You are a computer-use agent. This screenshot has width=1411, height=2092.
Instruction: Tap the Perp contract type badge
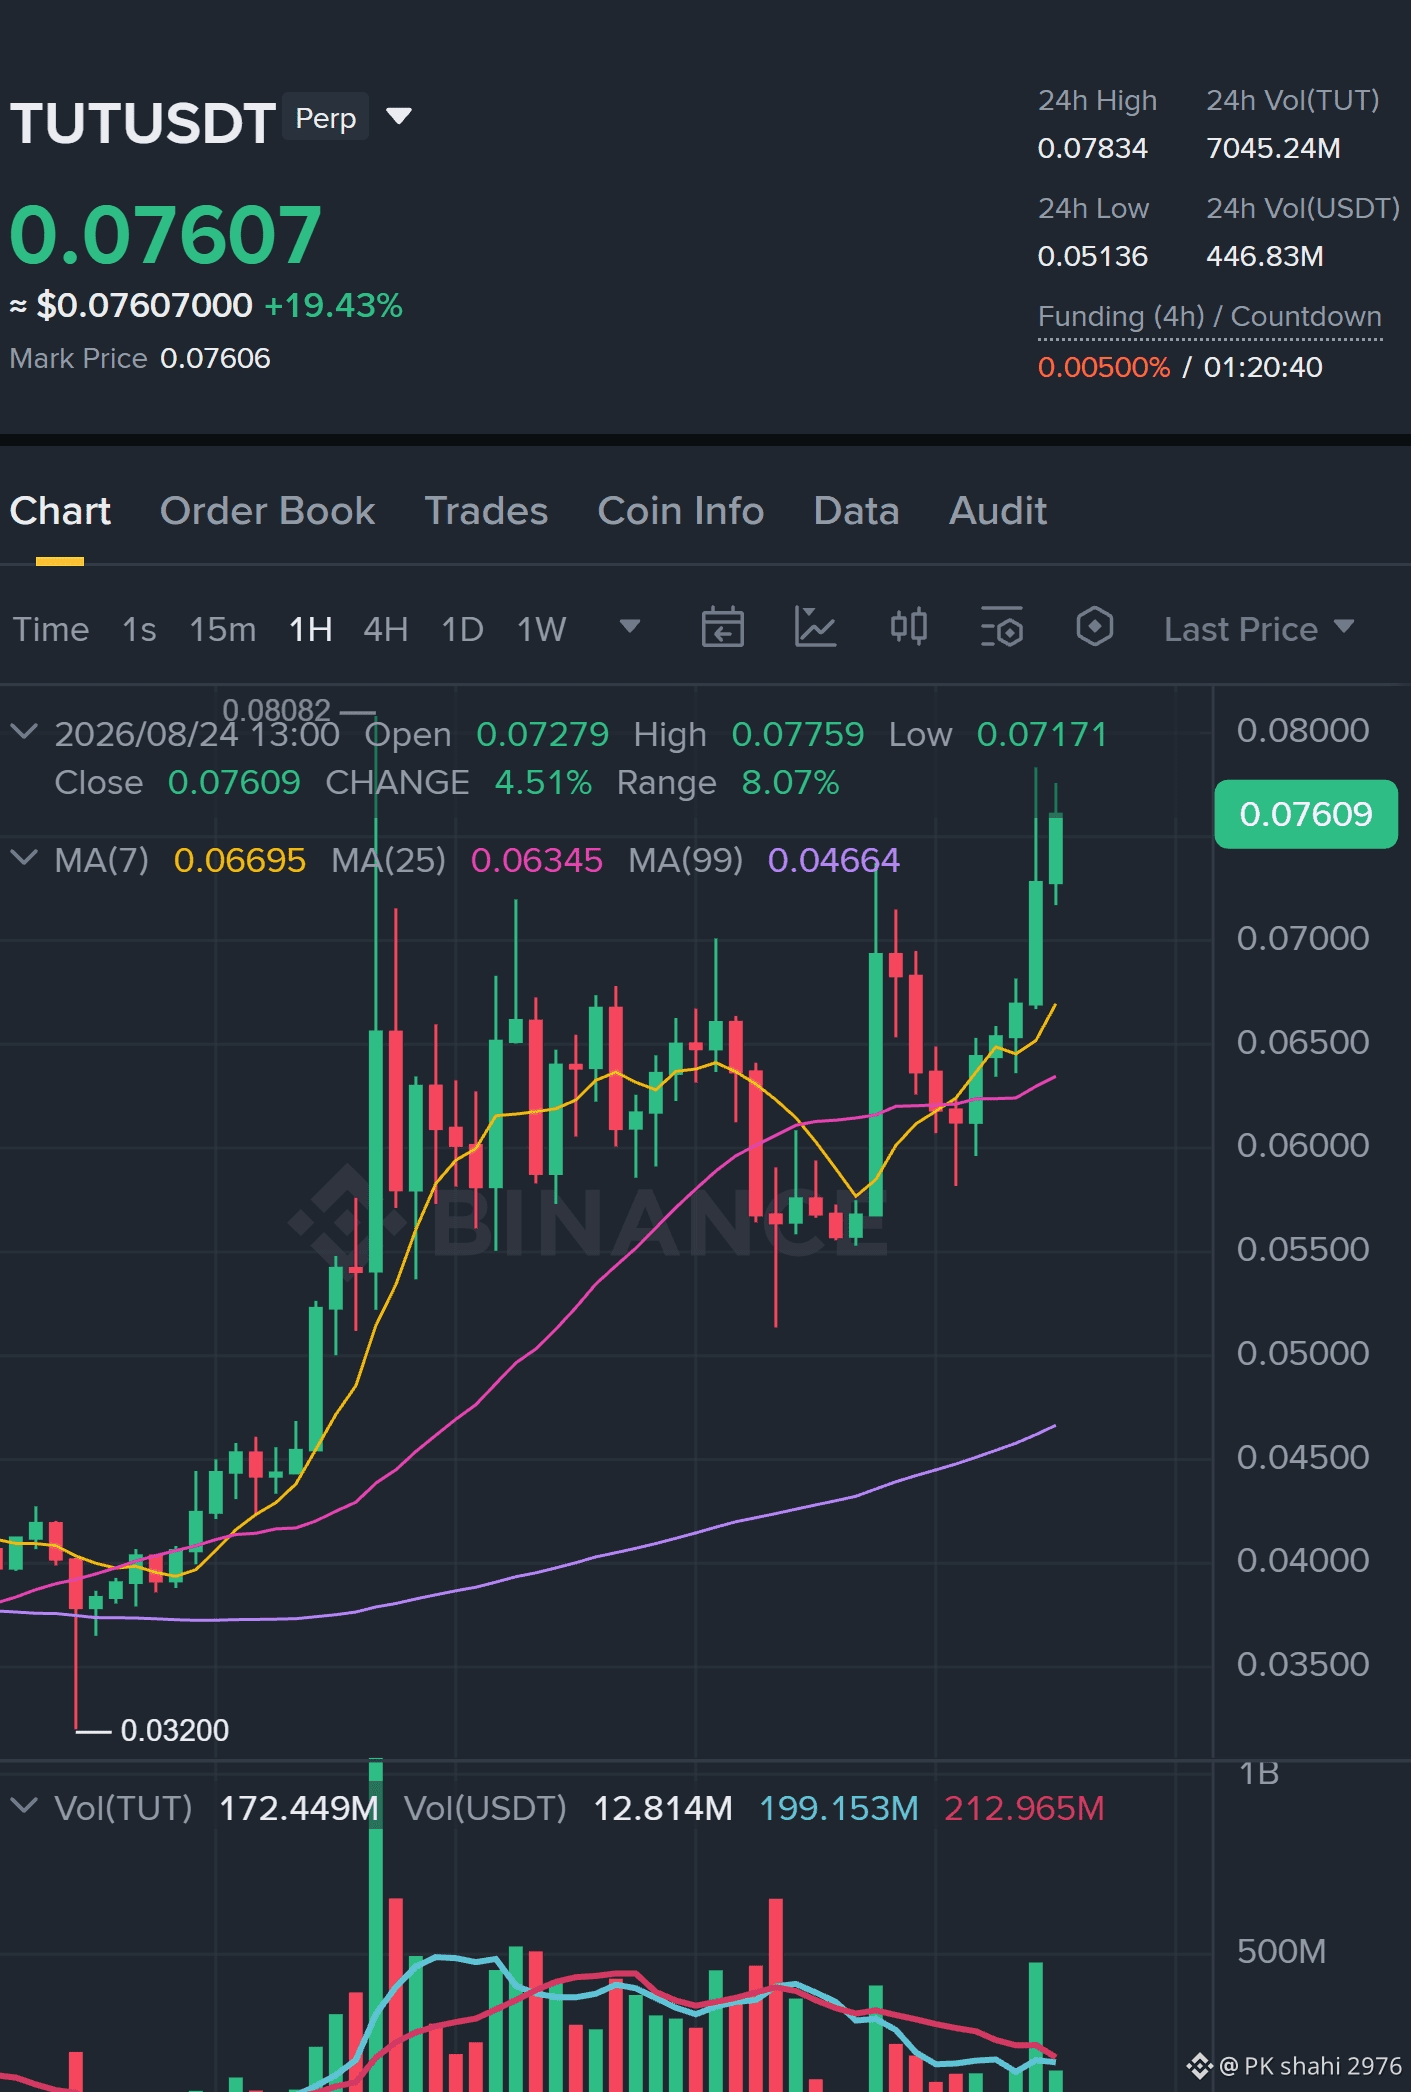tap(326, 117)
